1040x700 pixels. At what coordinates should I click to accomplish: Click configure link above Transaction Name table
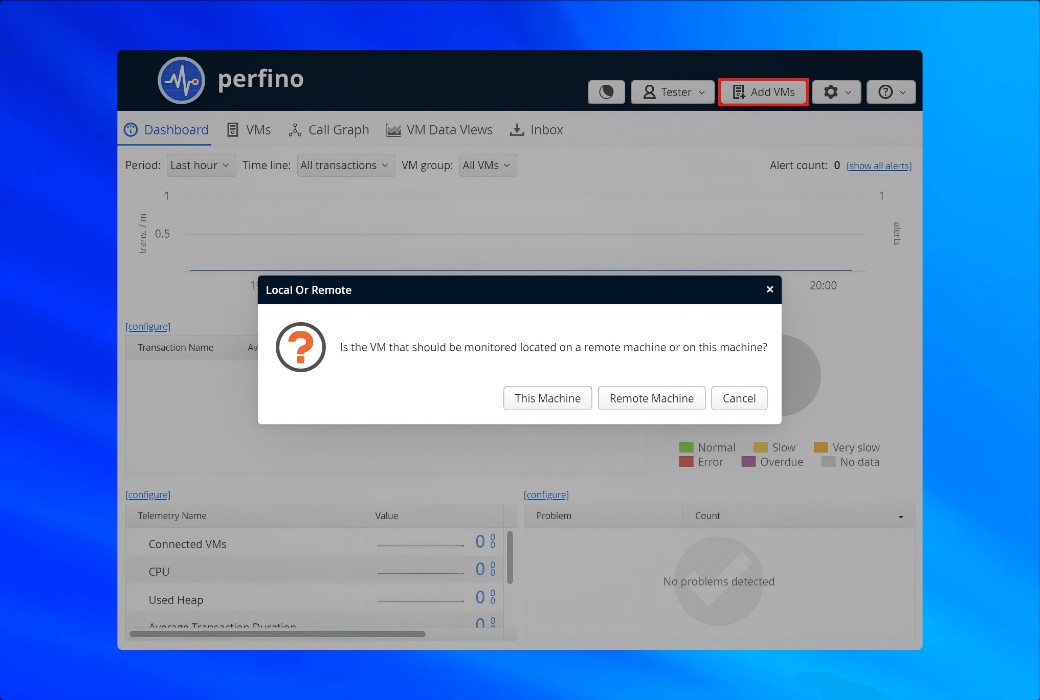pos(148,326)
